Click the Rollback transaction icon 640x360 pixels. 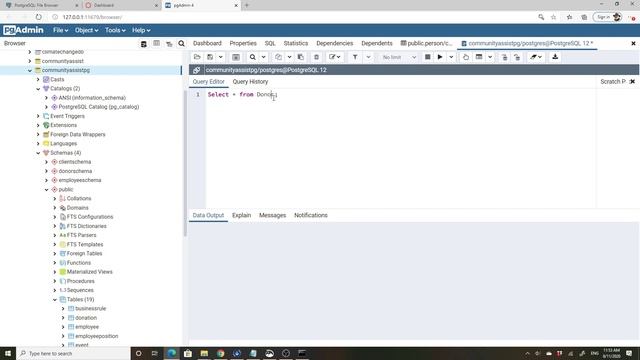517,57
